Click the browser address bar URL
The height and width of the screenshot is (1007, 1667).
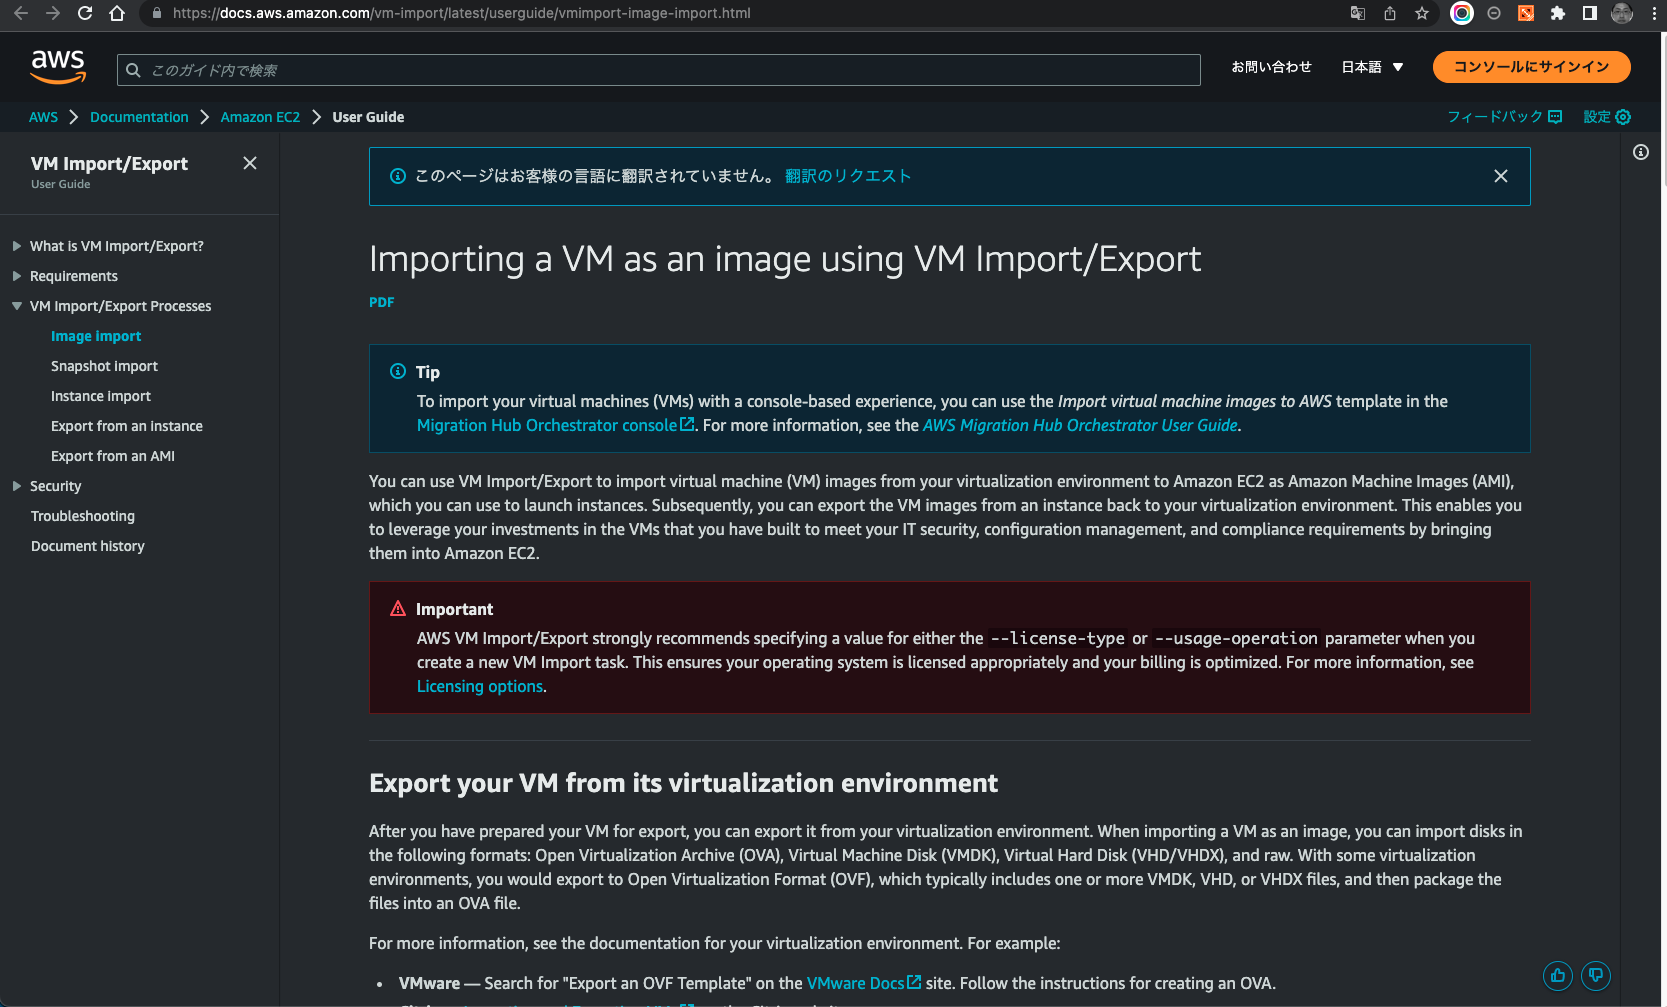click(x=461, y=13)
